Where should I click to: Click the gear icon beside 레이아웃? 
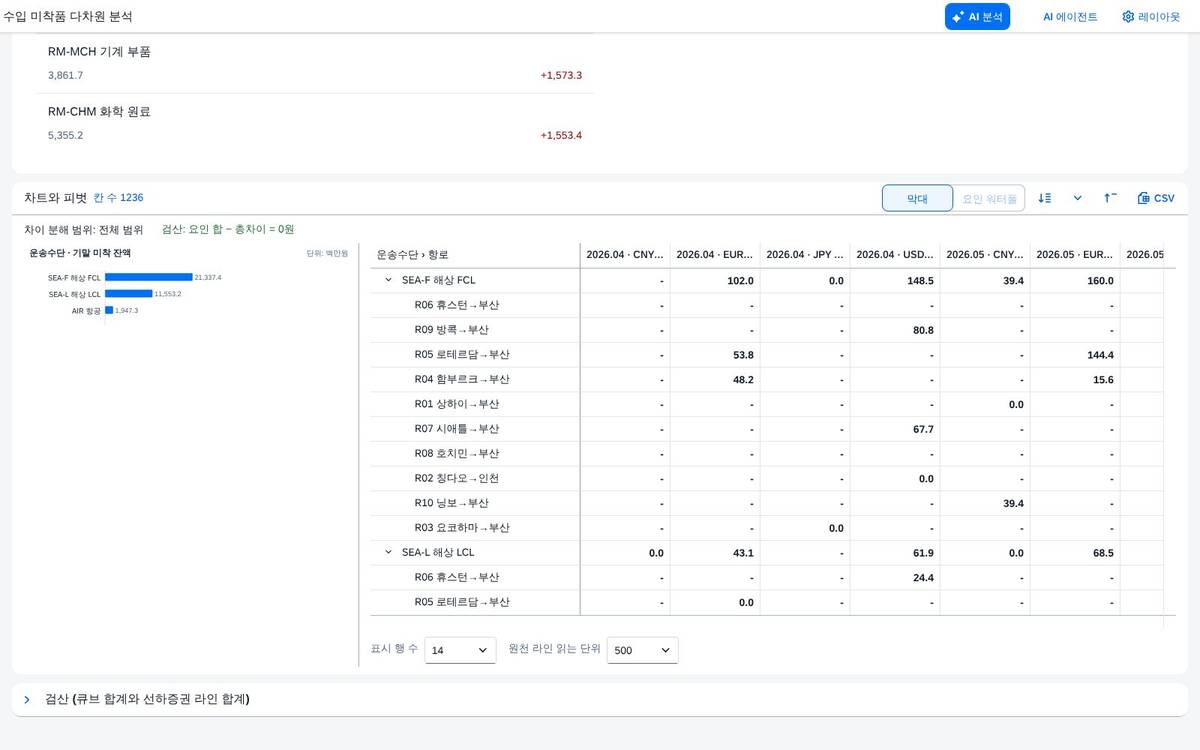(x=1128, y=17)
